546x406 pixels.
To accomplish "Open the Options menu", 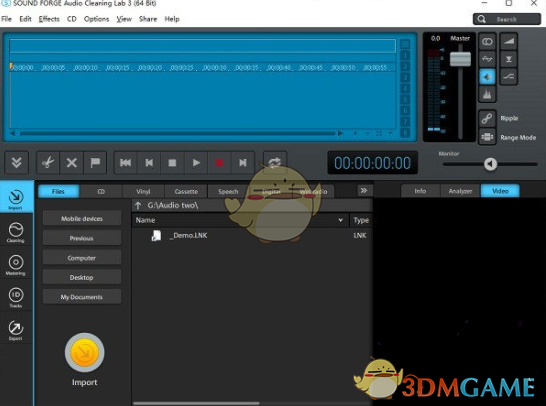I will 96,19.
